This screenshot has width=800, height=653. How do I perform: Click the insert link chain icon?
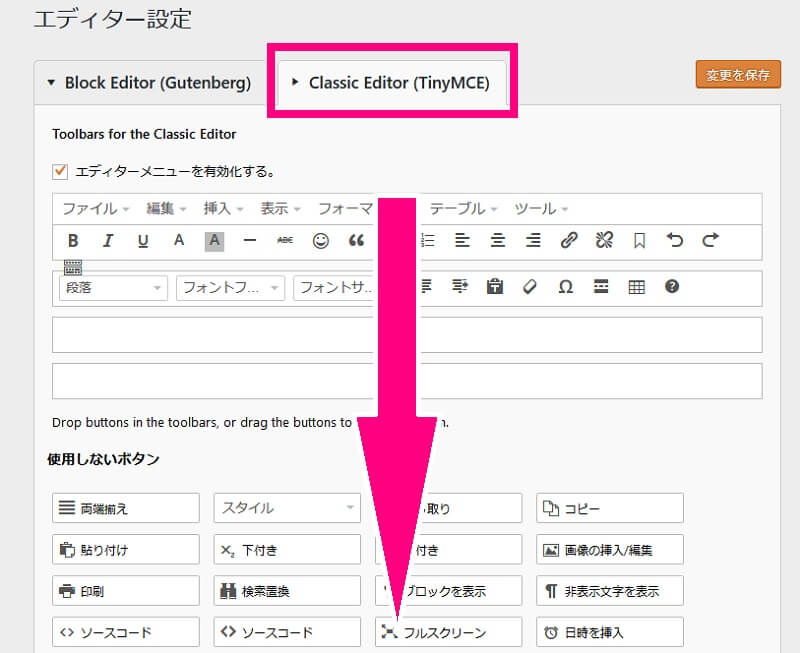point(569,241)
